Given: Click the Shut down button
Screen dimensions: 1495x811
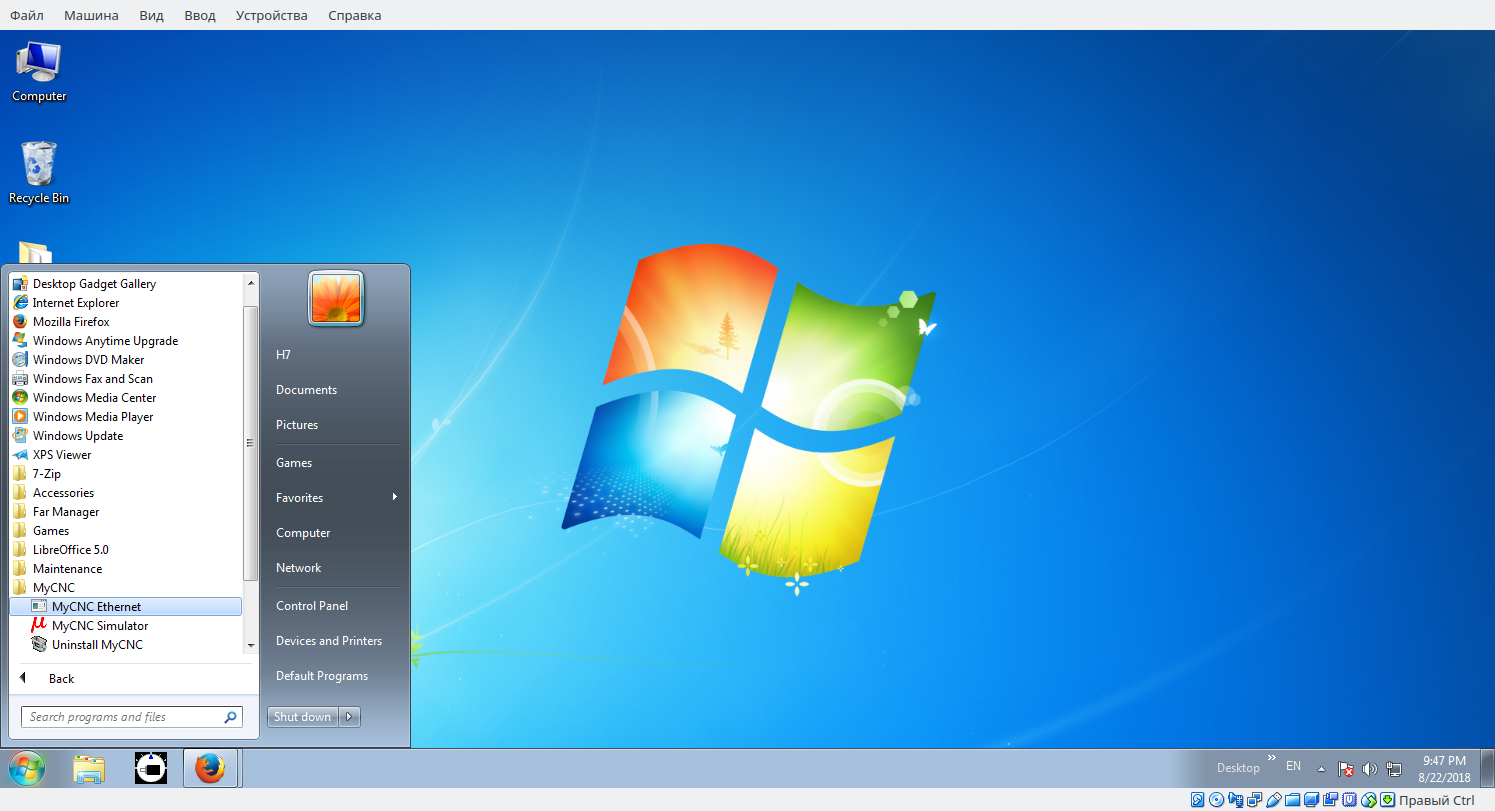Looking at the screenshot, I should click(302, 717).
